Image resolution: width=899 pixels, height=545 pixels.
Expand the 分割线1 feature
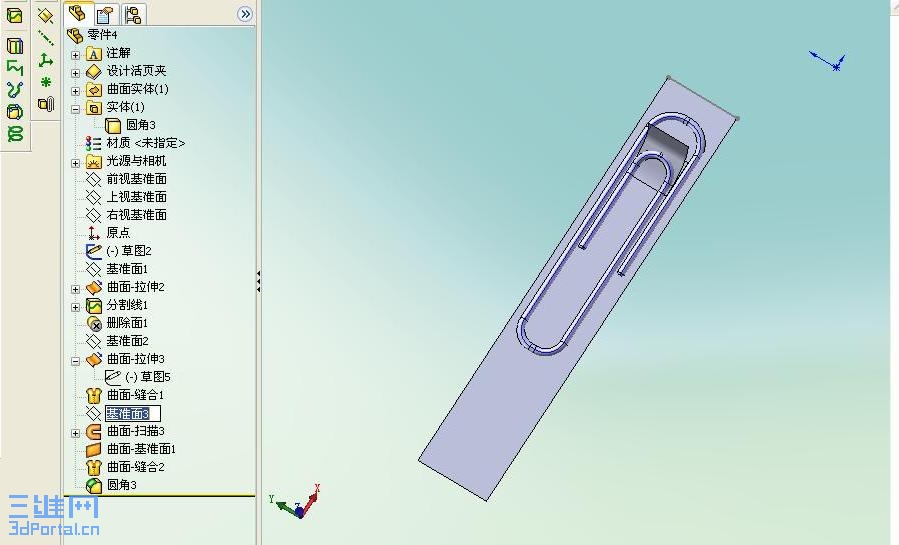(x=75, y=307)
